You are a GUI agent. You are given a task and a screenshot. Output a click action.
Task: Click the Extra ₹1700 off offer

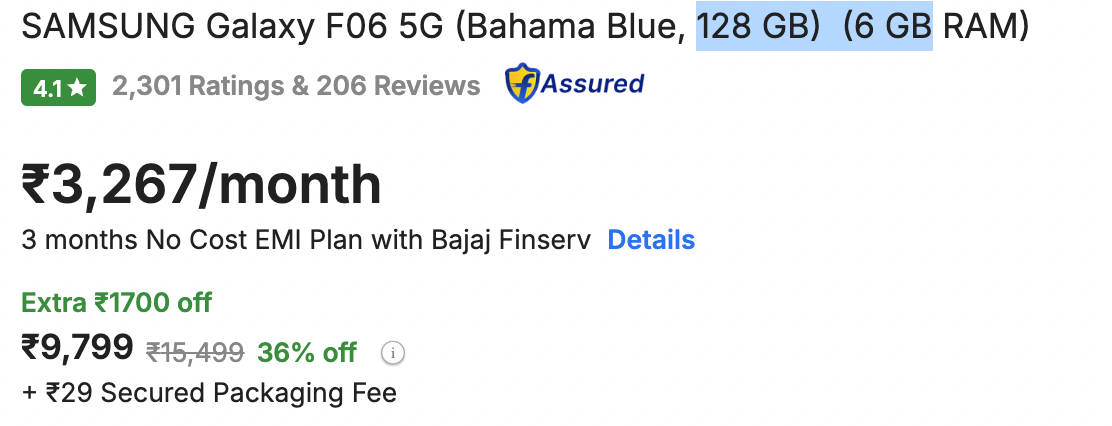click(116, 302)
